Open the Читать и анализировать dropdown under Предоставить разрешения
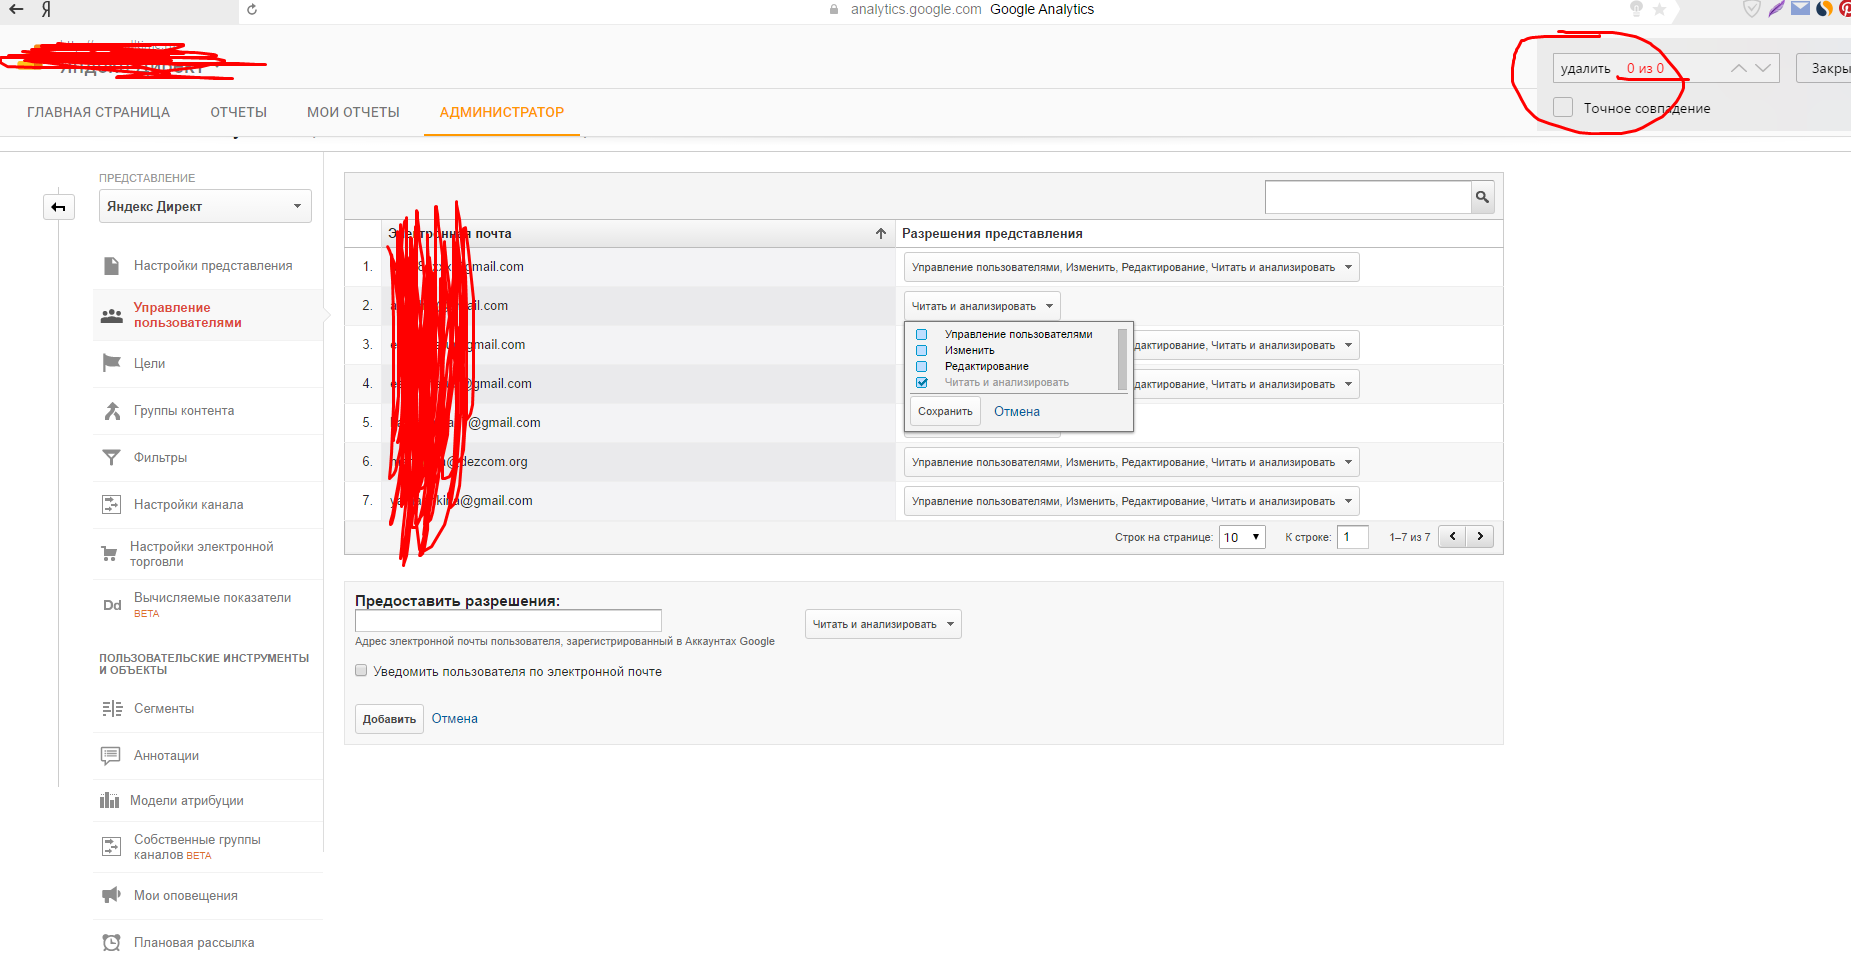Image resolution: width=1851 pixels, height=961 pixels. 883,625
